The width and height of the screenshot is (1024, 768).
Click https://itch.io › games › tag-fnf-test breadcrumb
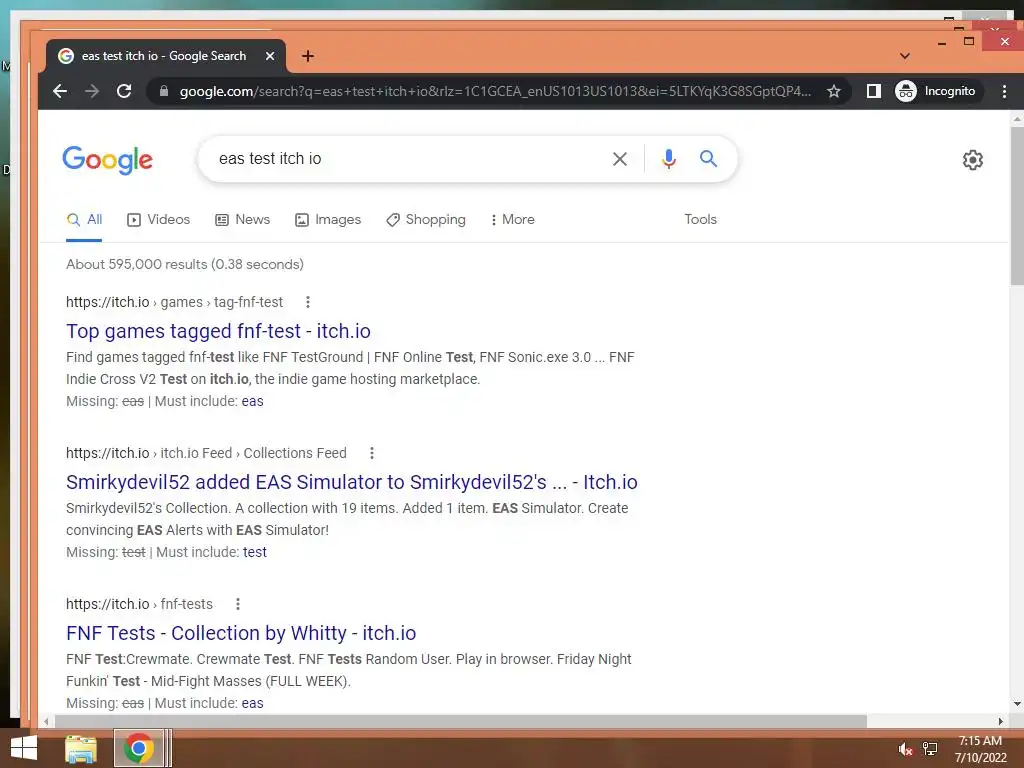coord(174,302)
